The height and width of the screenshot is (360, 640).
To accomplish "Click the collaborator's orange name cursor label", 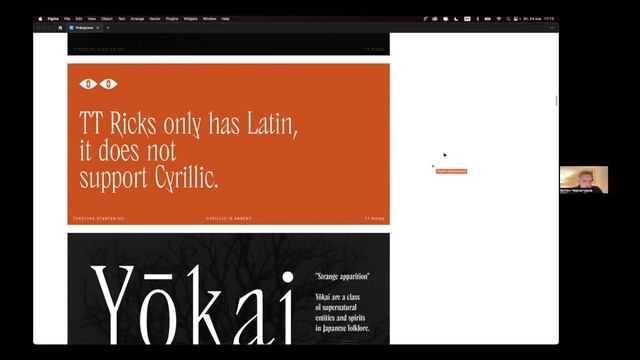I will [451, 171].
